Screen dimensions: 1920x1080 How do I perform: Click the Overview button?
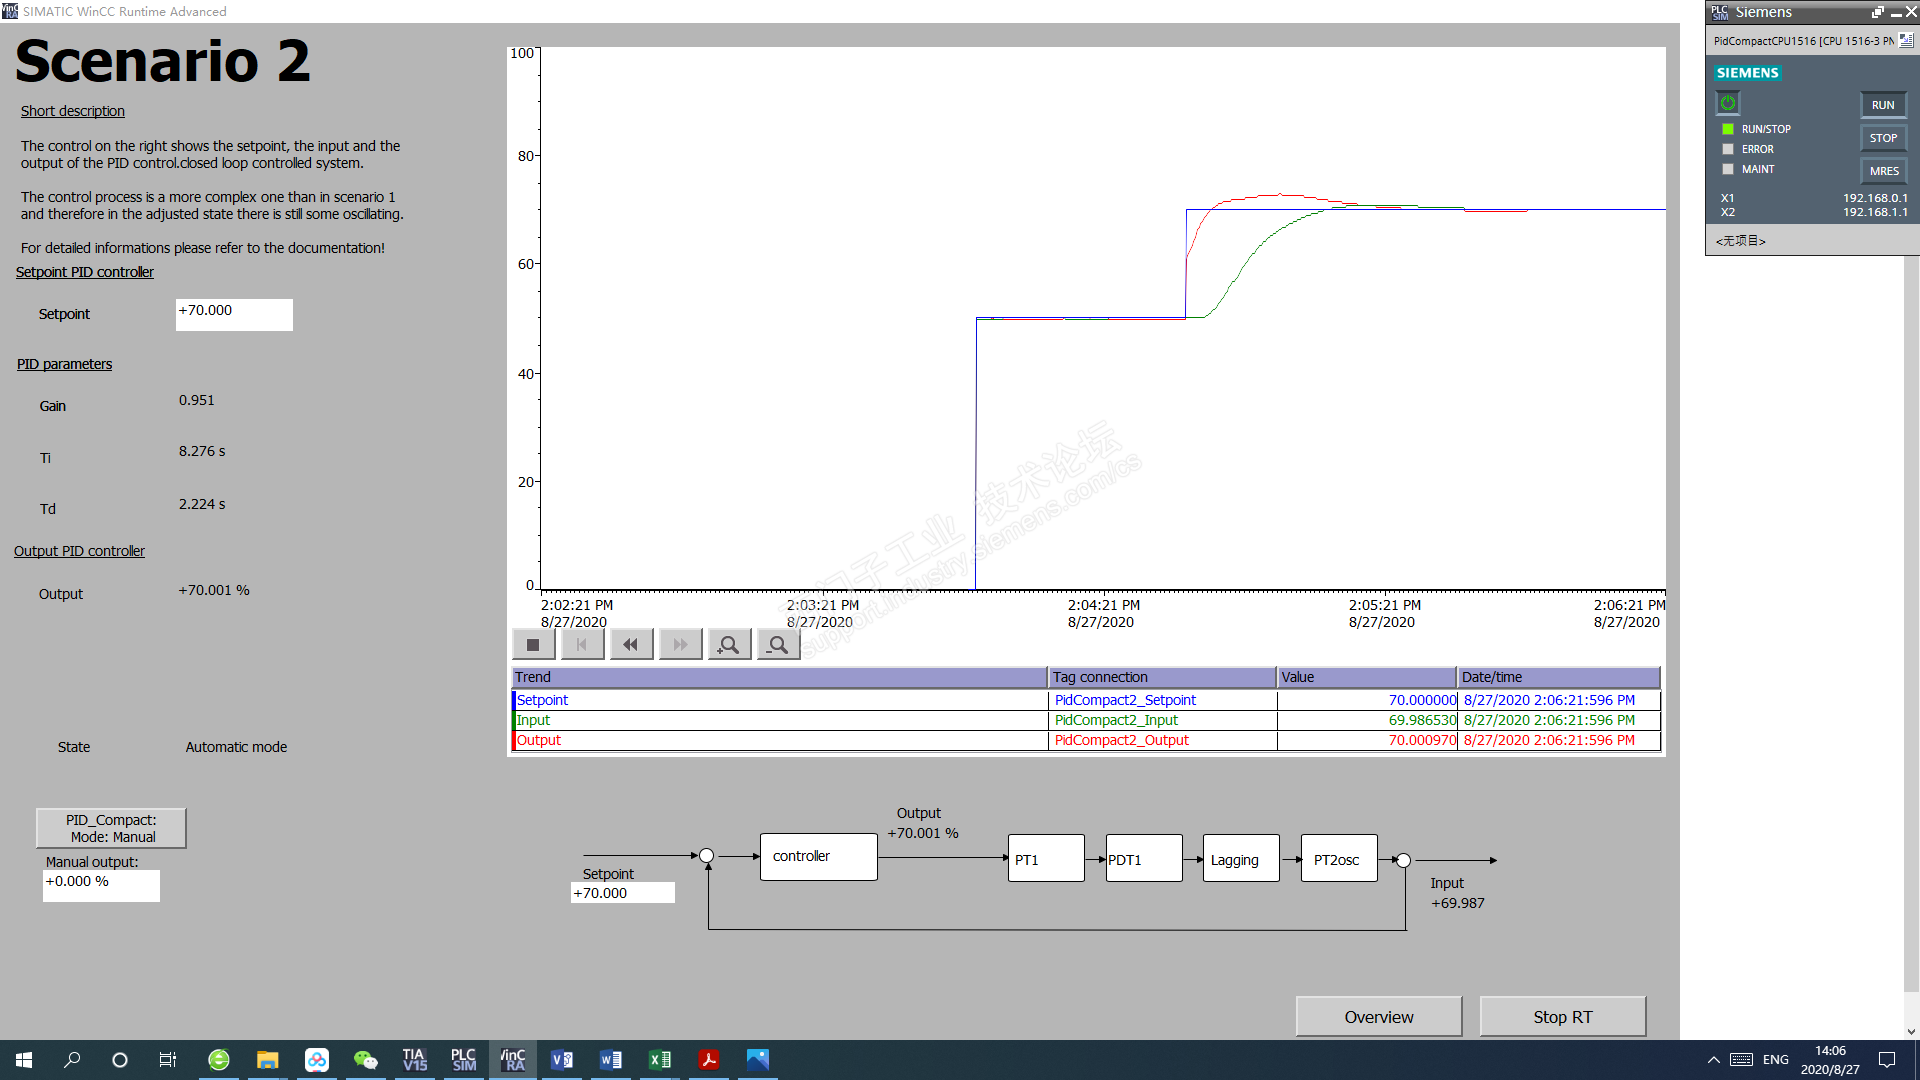tap(1378, 1017)
